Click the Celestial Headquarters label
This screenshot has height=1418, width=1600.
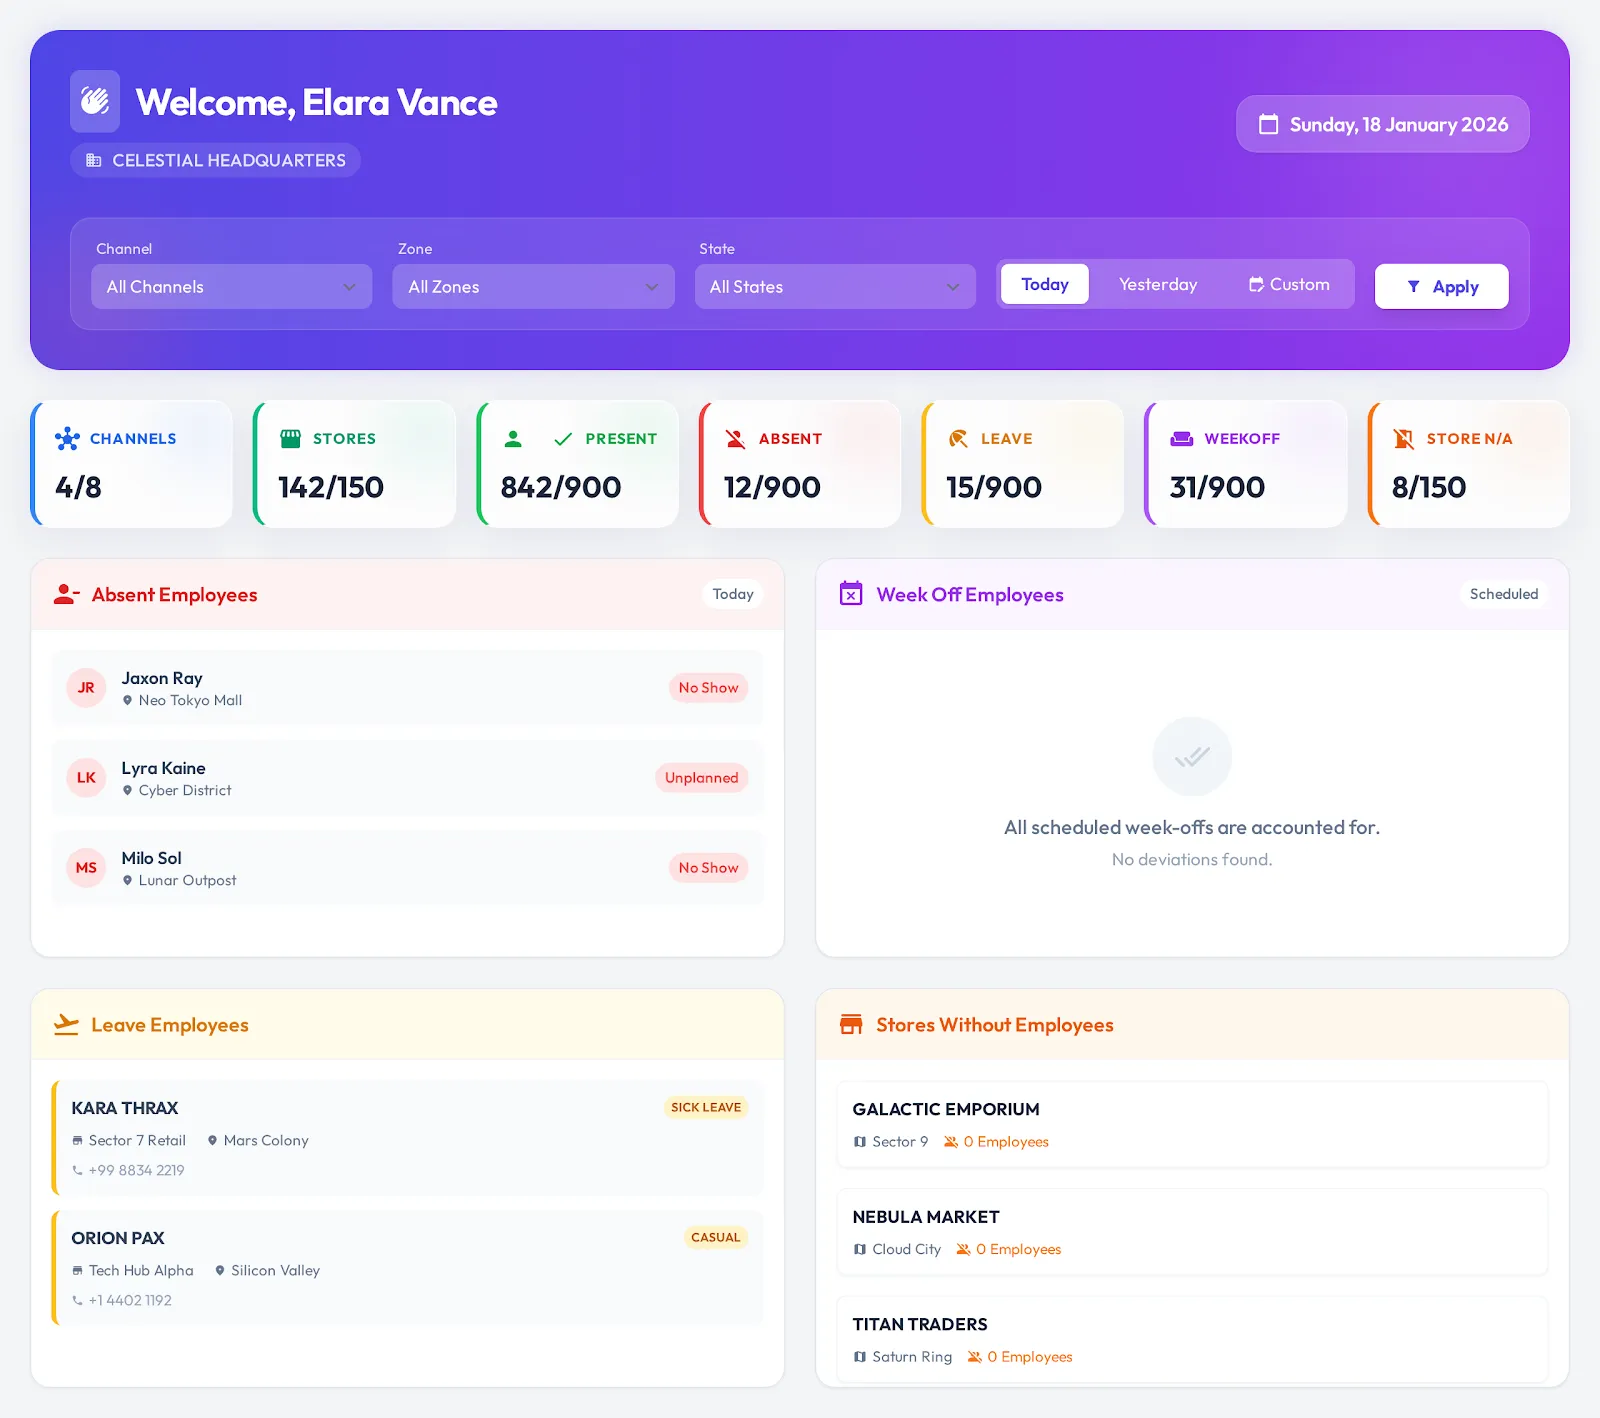pyautogui.click(x=215, y=160)
